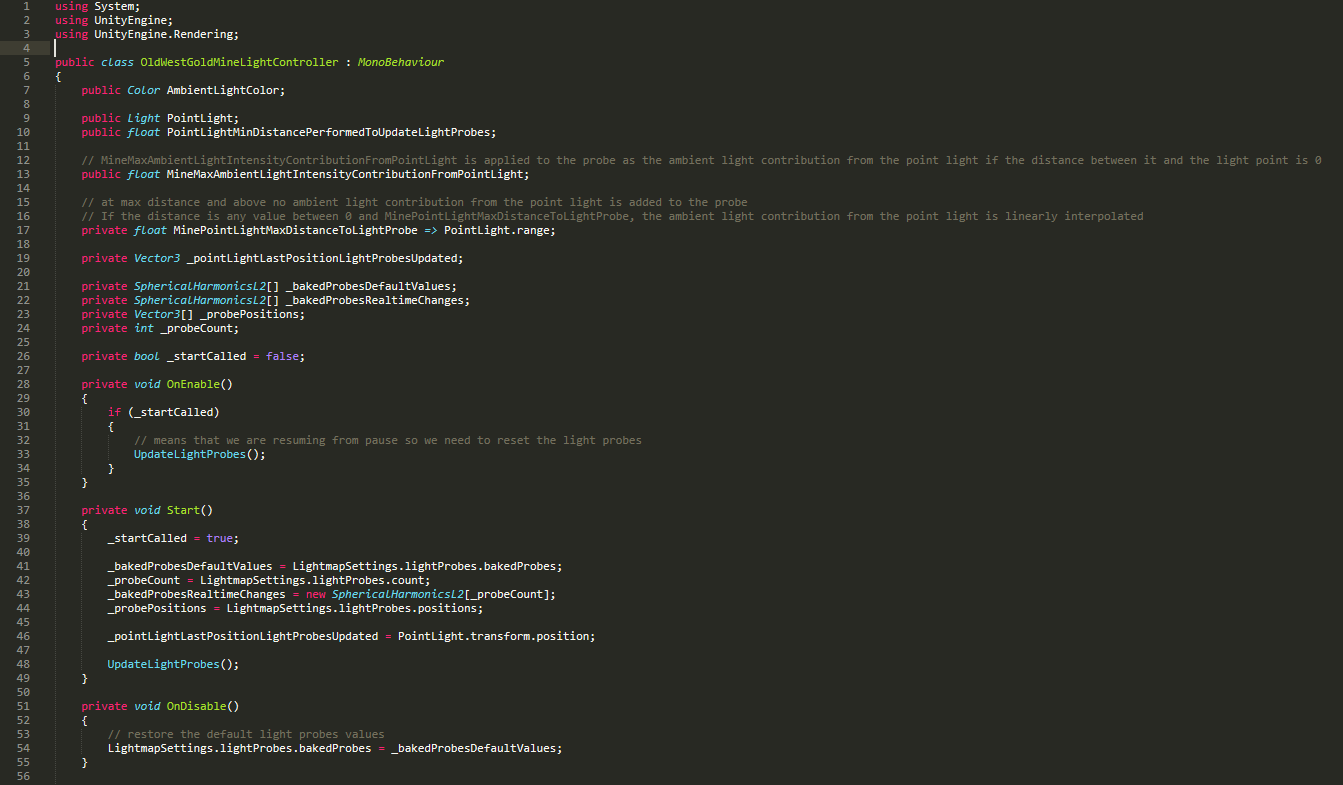Click MineMaxAmbientLightIntensityContributionFromPointLight field on line 13
The height and width of the screenshot is (785, 1343).
[344, 174]
